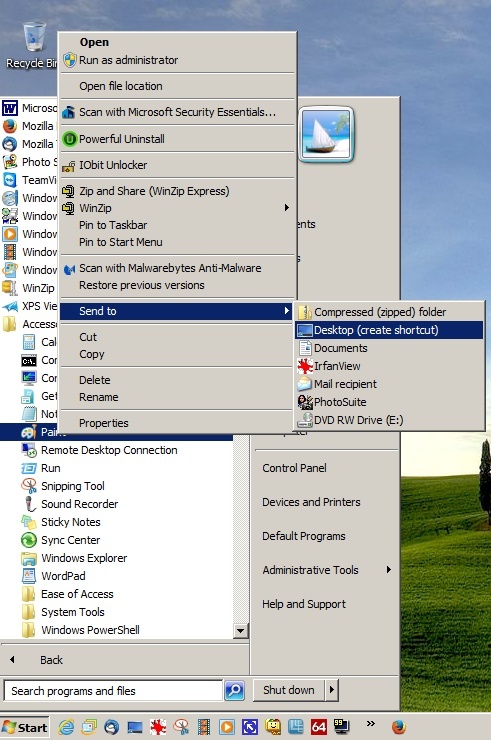This screenshot has height=740, width=491.
Task: Open Devices and Printers
Action: pos(311,502)
